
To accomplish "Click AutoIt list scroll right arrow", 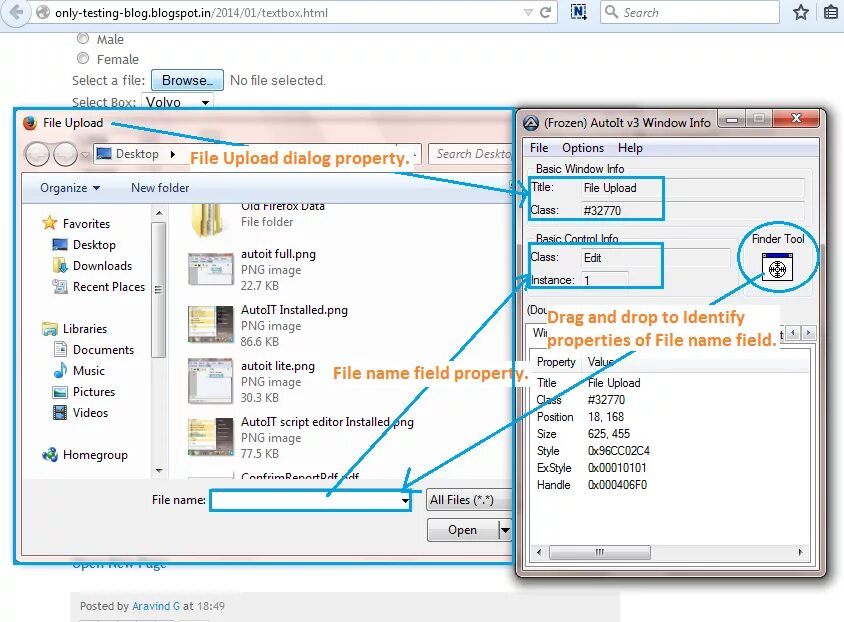I will [x=800, y=553].
